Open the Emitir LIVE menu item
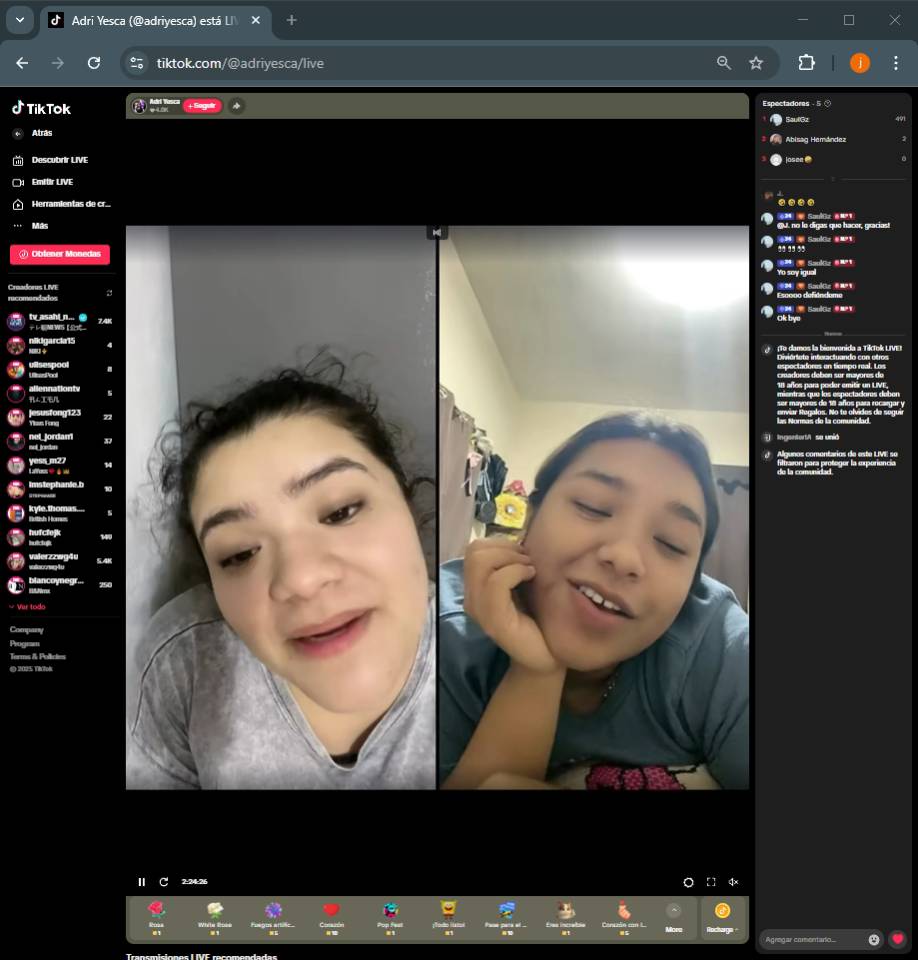 [52, 182]
